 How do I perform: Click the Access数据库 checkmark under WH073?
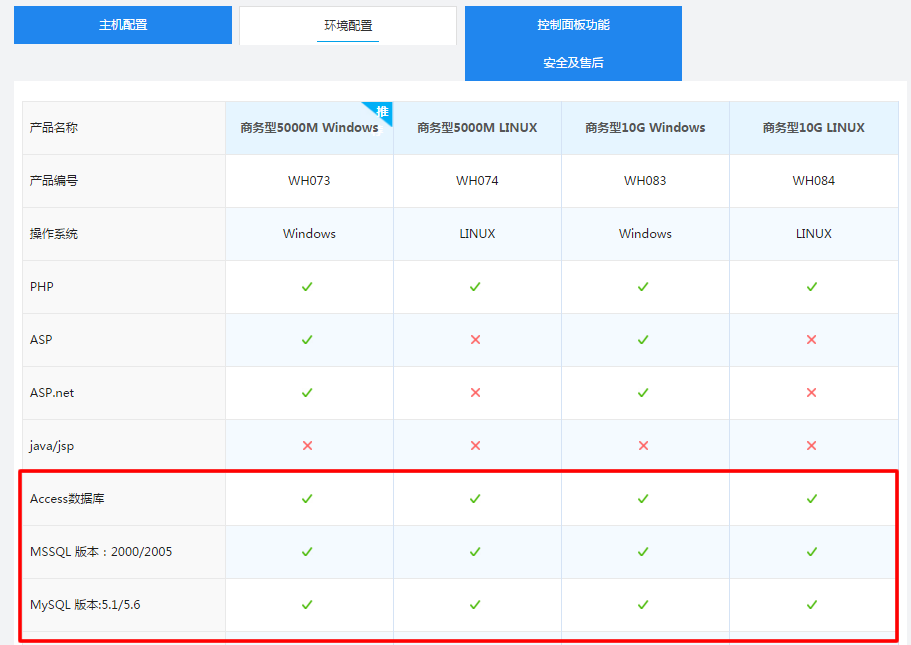[x=308, y=498]
